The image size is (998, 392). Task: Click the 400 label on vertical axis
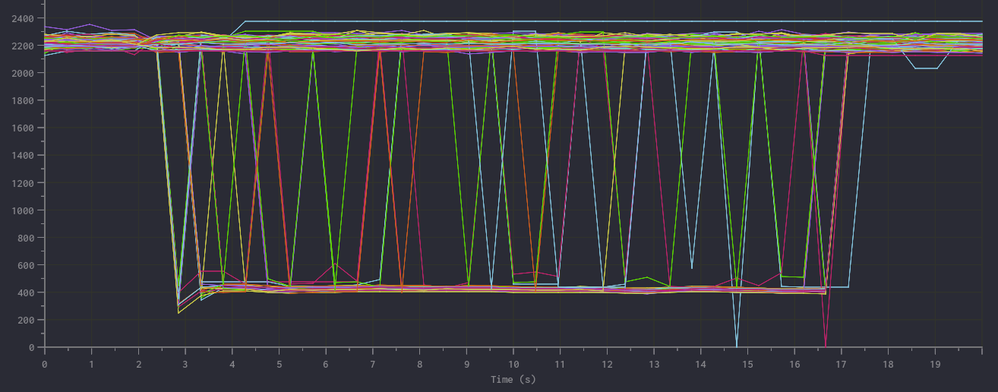pos(25,292)
